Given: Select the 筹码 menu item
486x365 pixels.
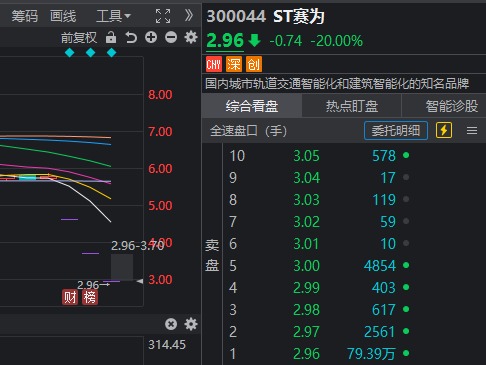Looking at the screenshot, I should coord(25,16).
